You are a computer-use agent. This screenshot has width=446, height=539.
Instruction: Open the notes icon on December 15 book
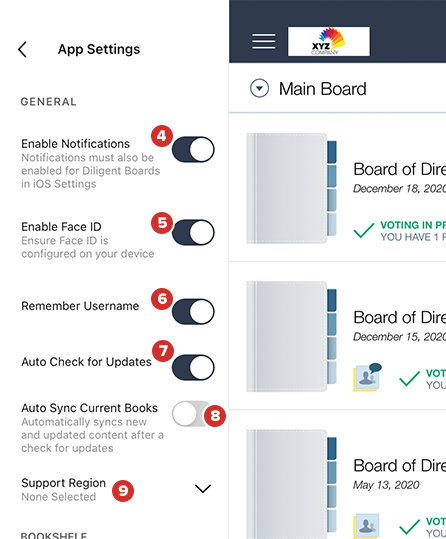[367, 377]
